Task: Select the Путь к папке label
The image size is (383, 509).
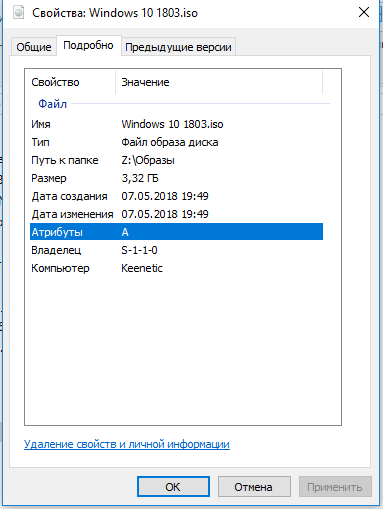Action: click(65, 160)
